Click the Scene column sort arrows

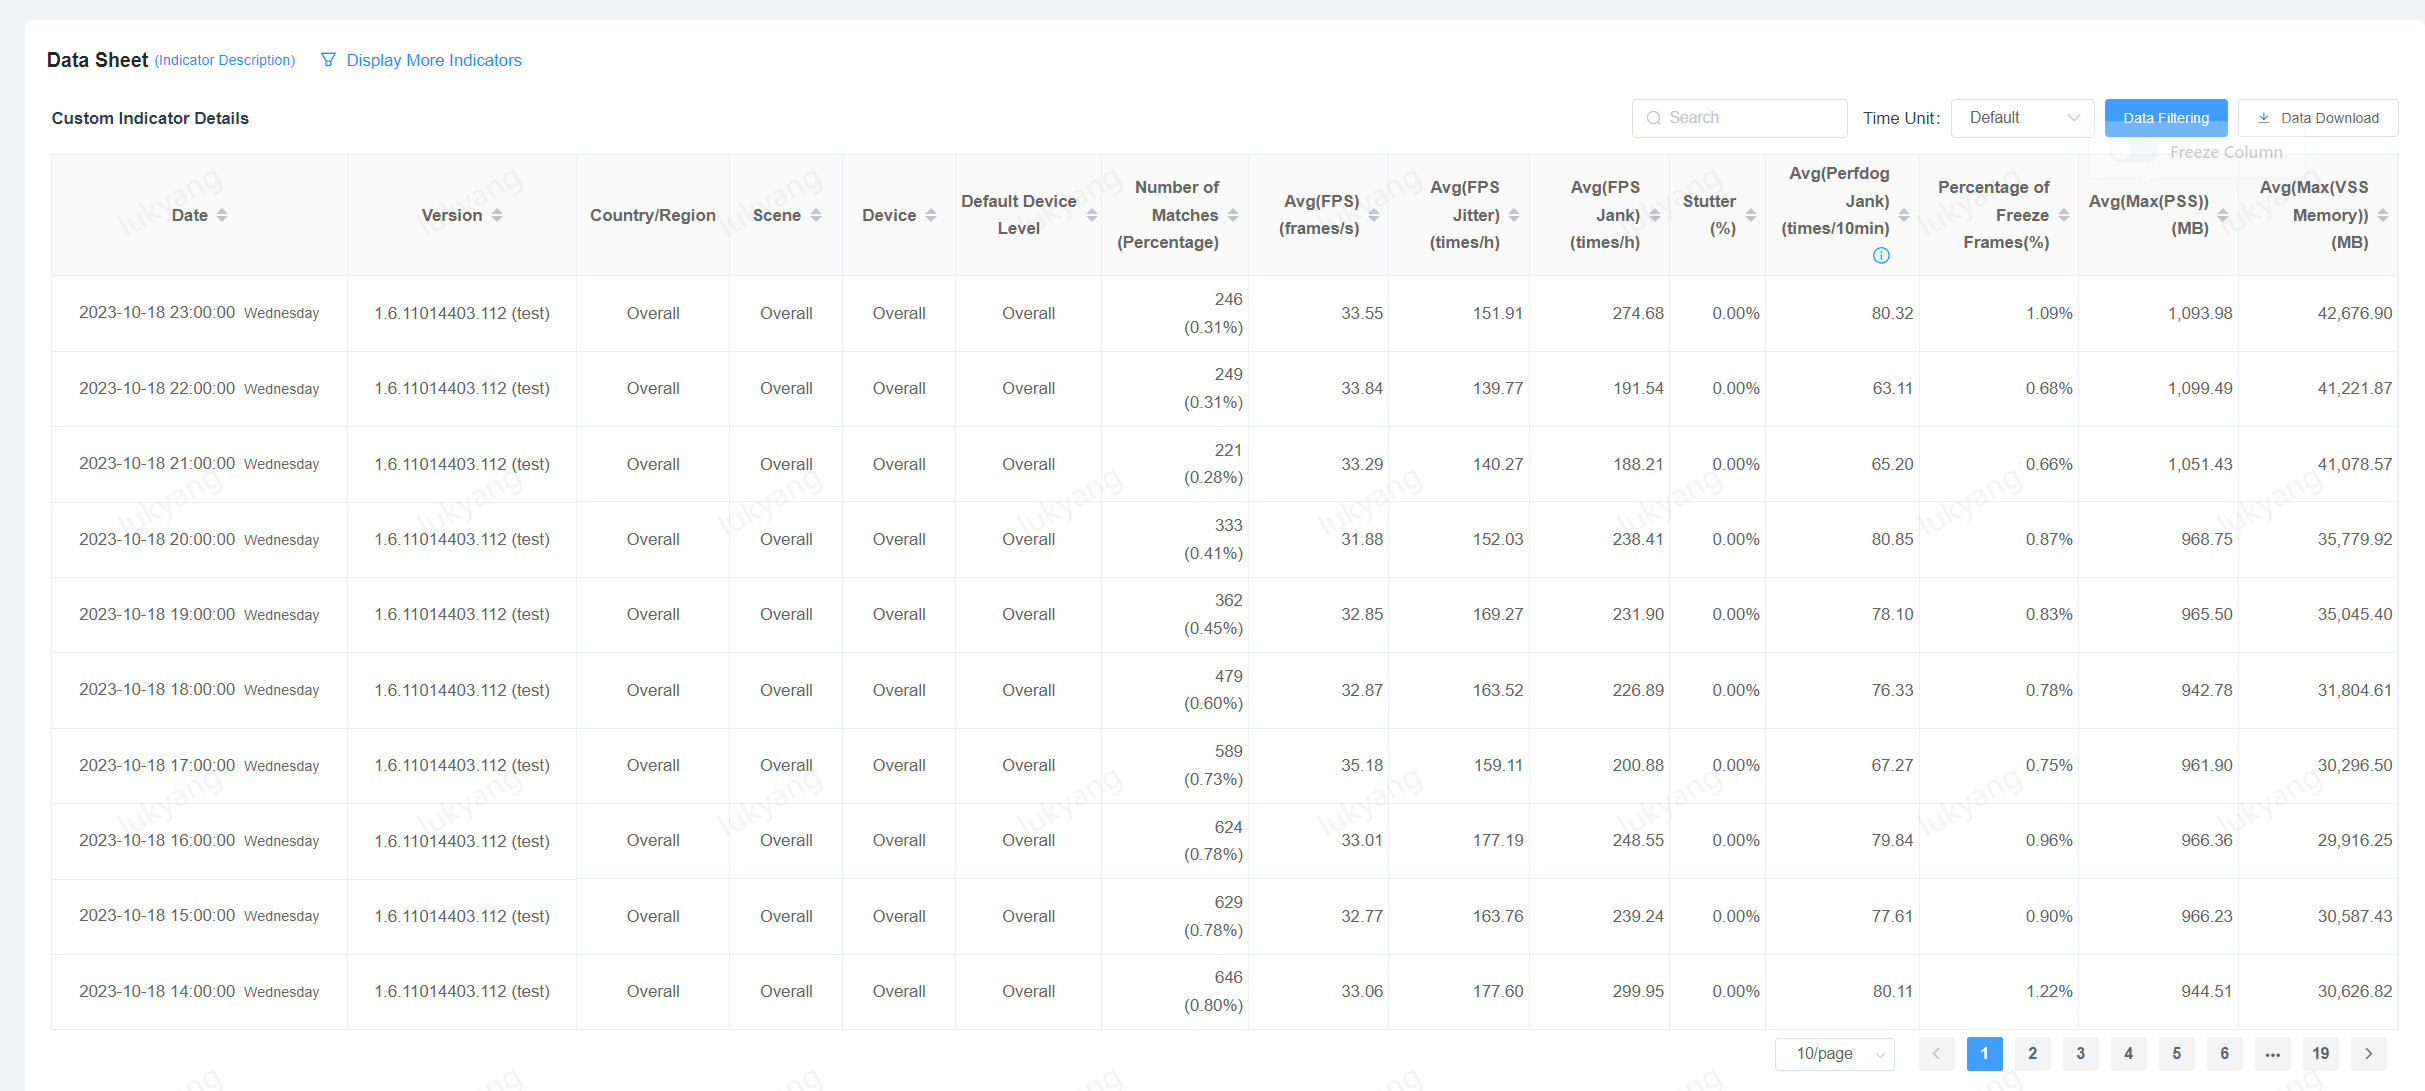[816, 215]
